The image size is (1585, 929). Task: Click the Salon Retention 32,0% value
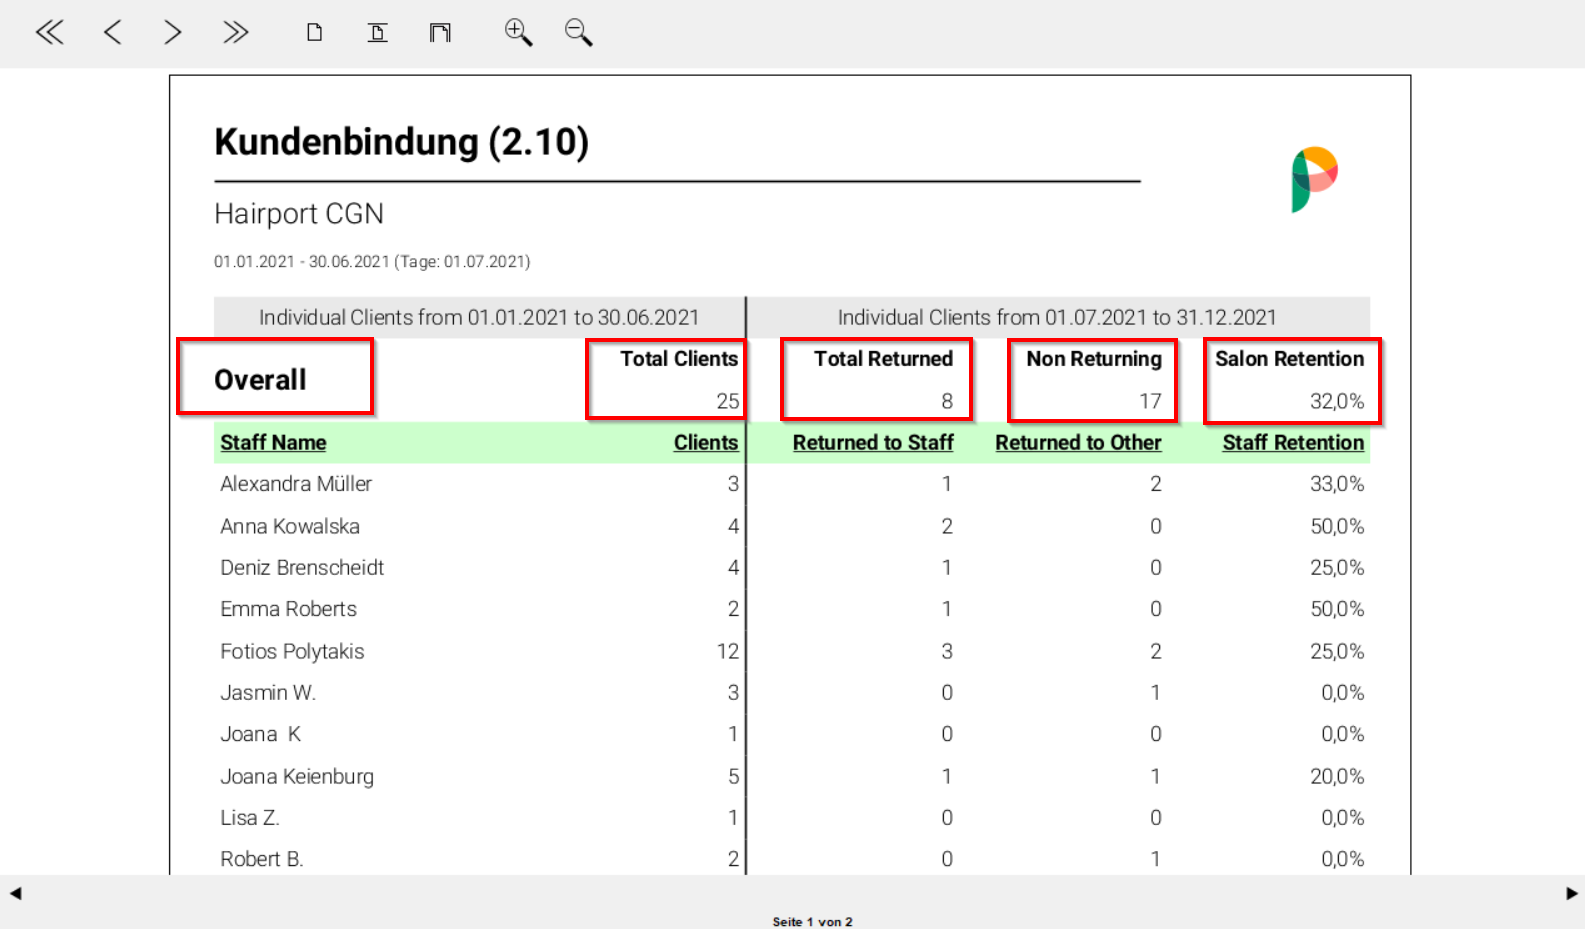1336,401
